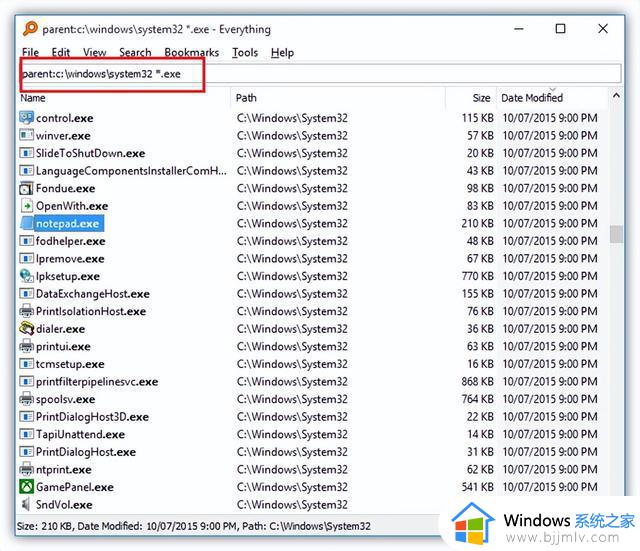Click the dialer.exe phone icon
Viewport: 640px width, 551px height.
coord(27,329)
